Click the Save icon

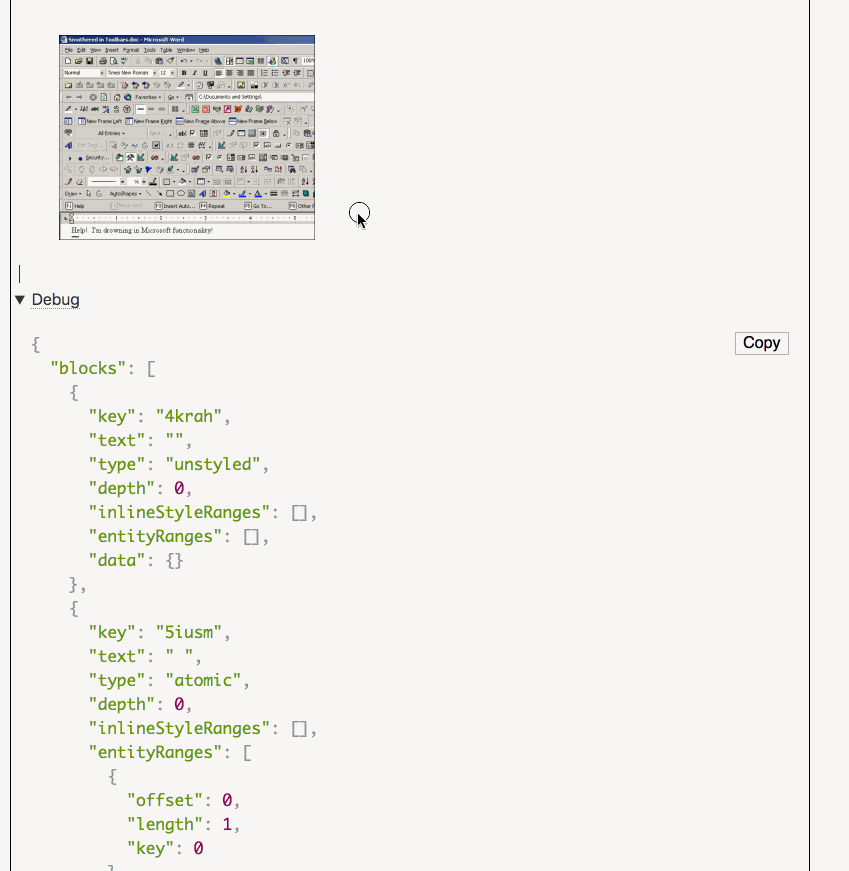88,60
